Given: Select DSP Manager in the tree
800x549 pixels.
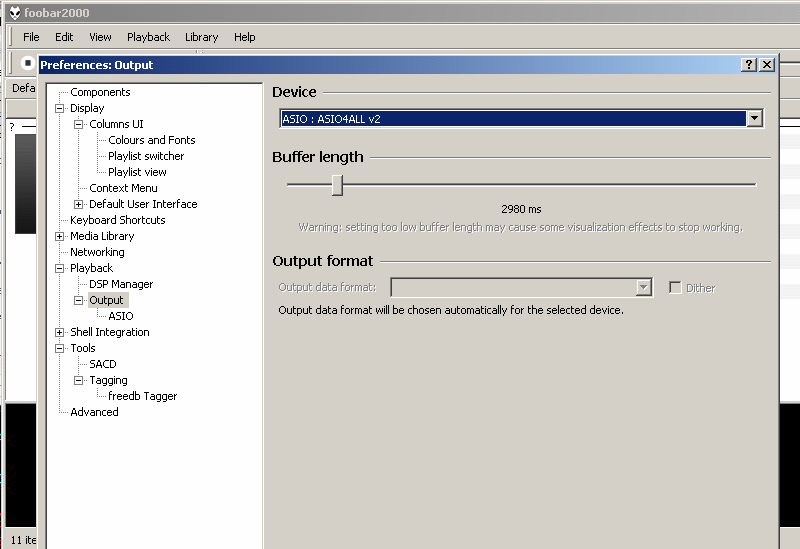Looking at the screenshot, I should [x=121, y=284].
